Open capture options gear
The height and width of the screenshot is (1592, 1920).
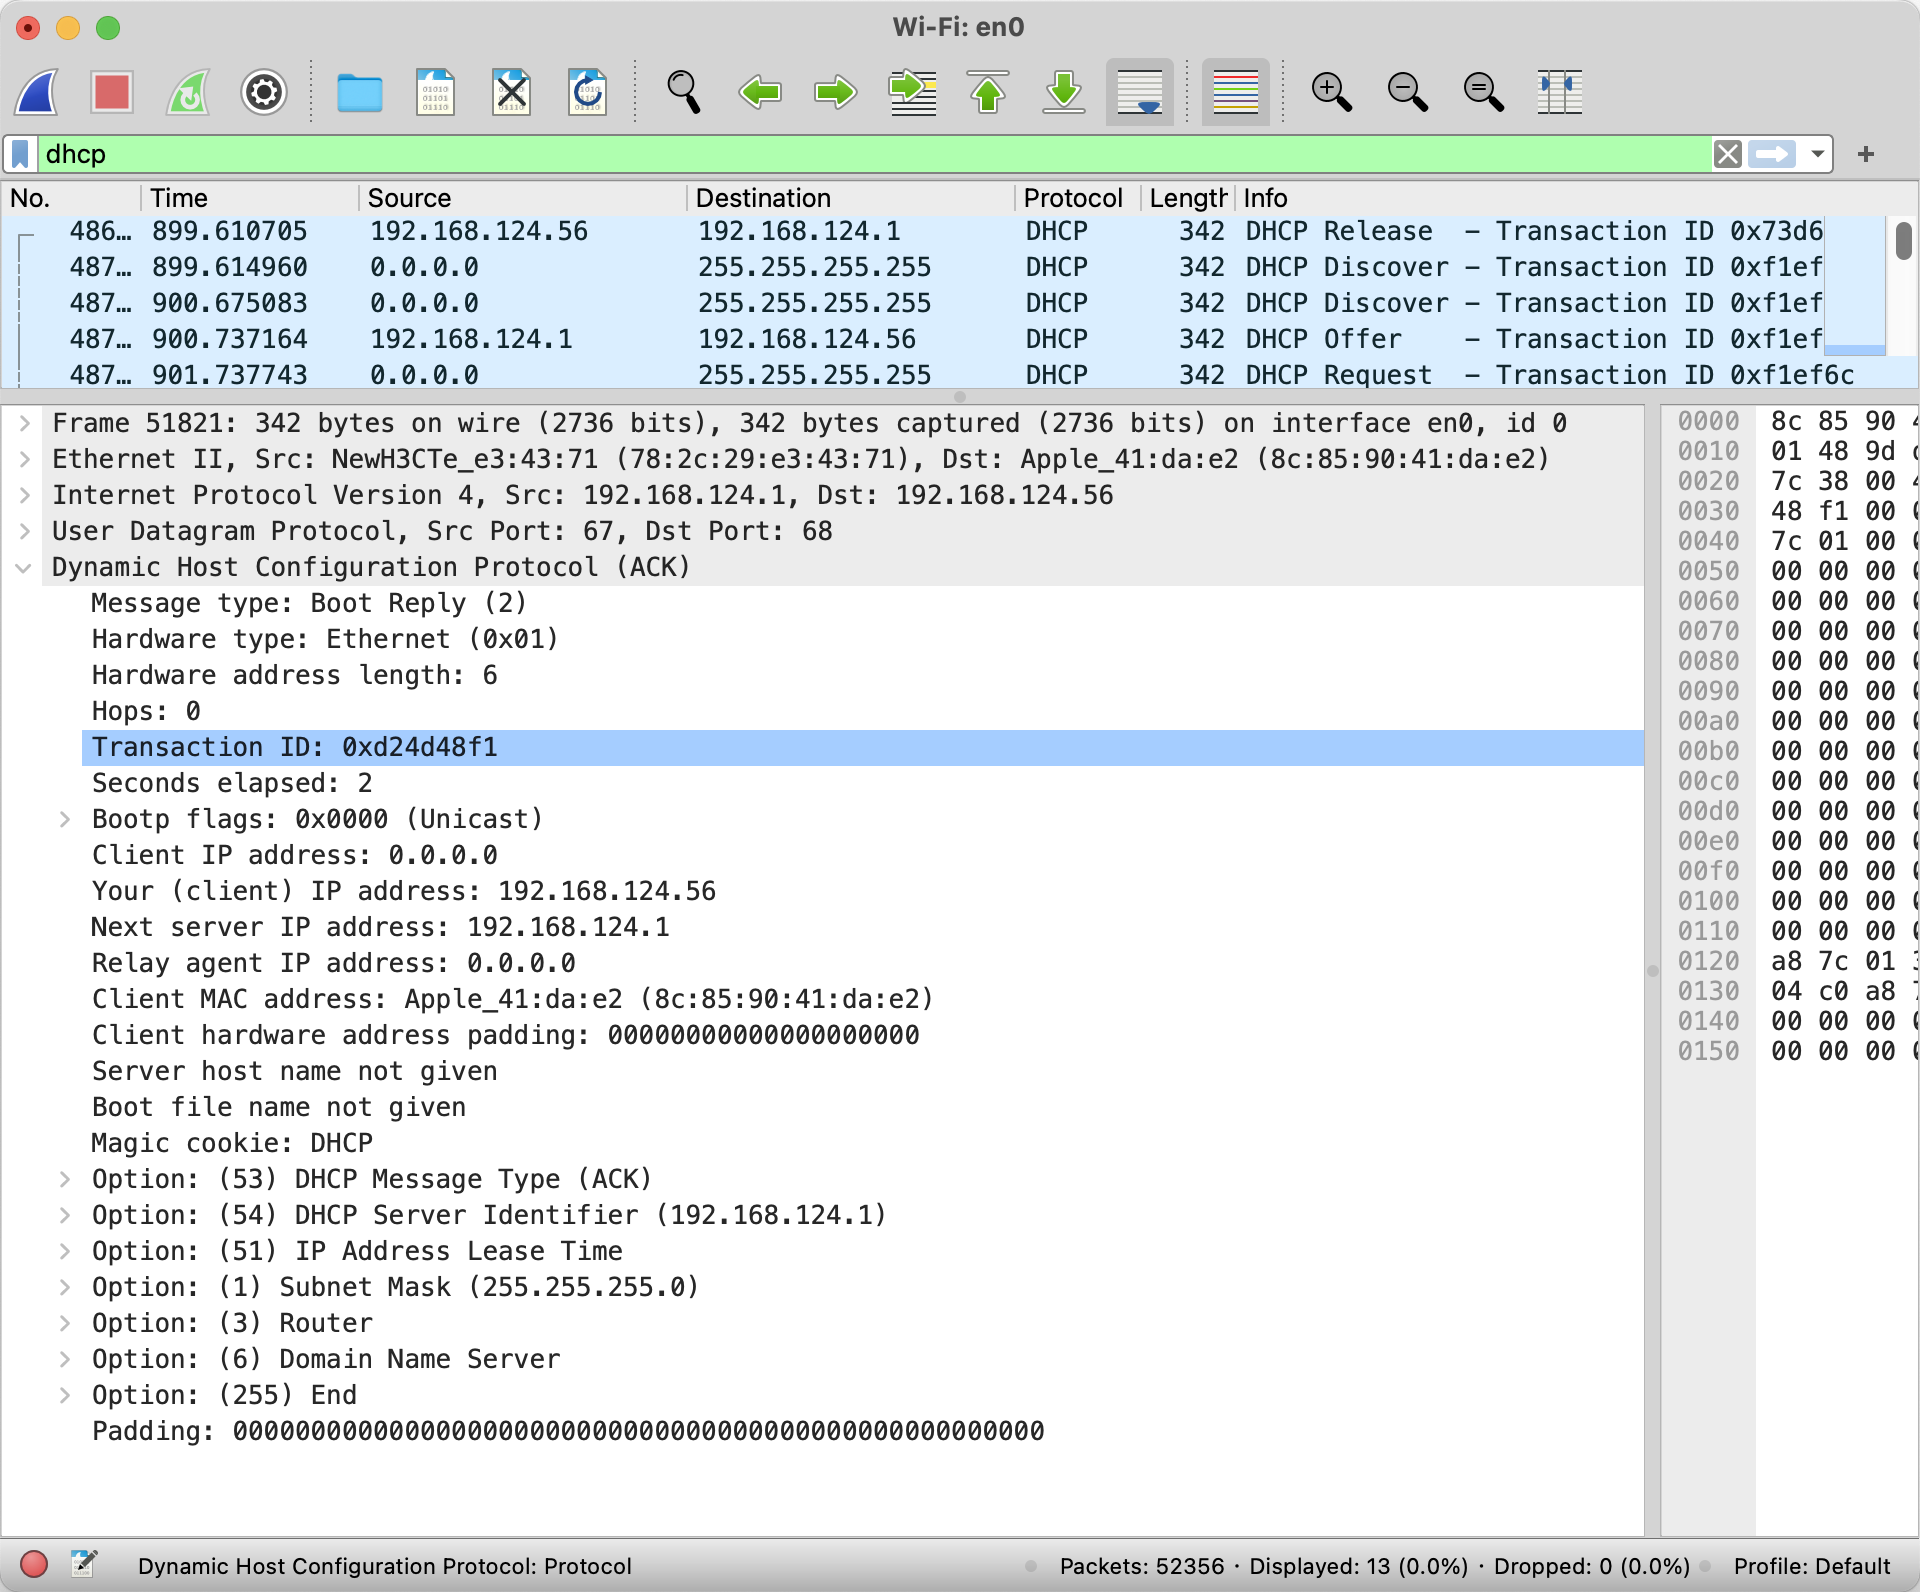point(264,92)
